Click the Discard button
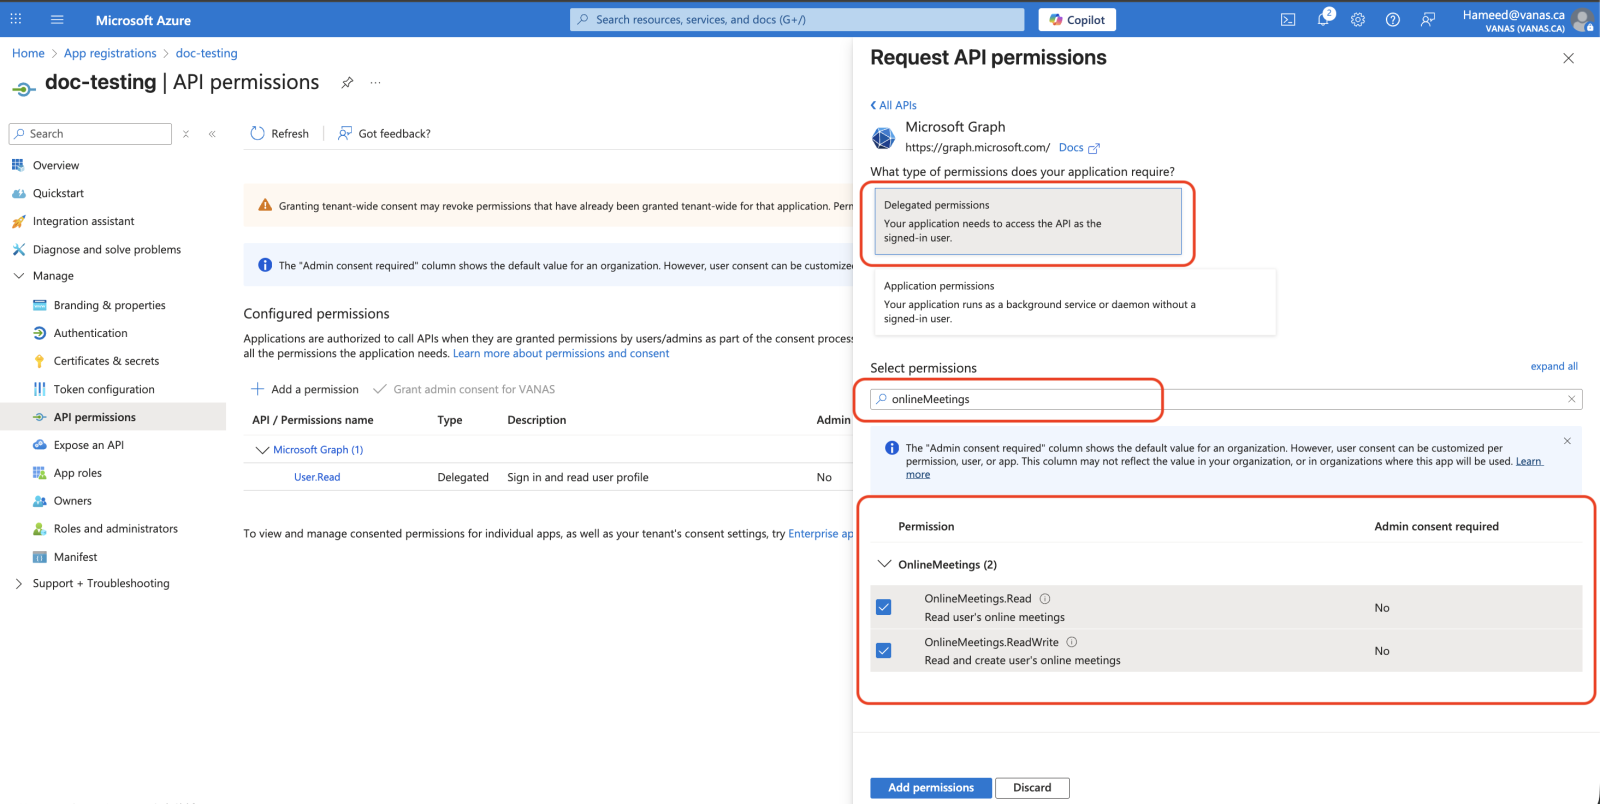Viewport: 1600px width, 804px height. 1032,788
